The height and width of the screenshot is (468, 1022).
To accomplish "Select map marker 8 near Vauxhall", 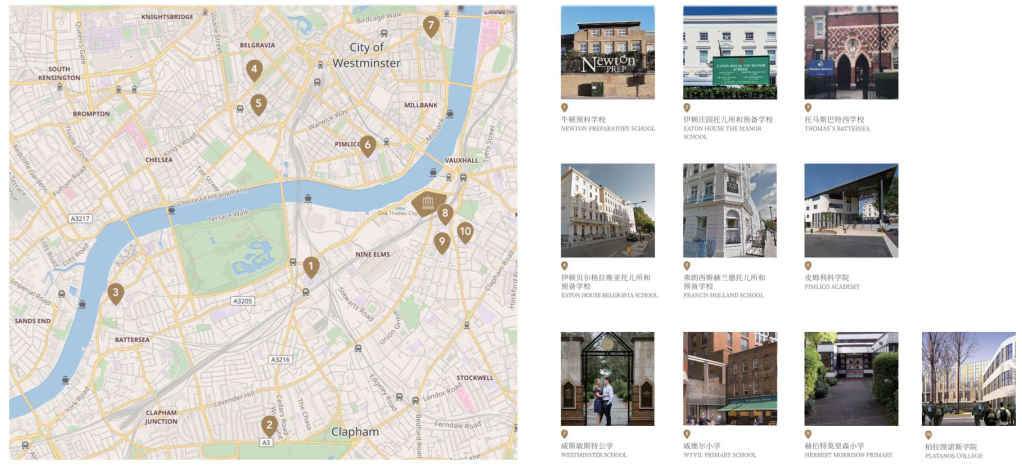I will (x=445, y=213).
